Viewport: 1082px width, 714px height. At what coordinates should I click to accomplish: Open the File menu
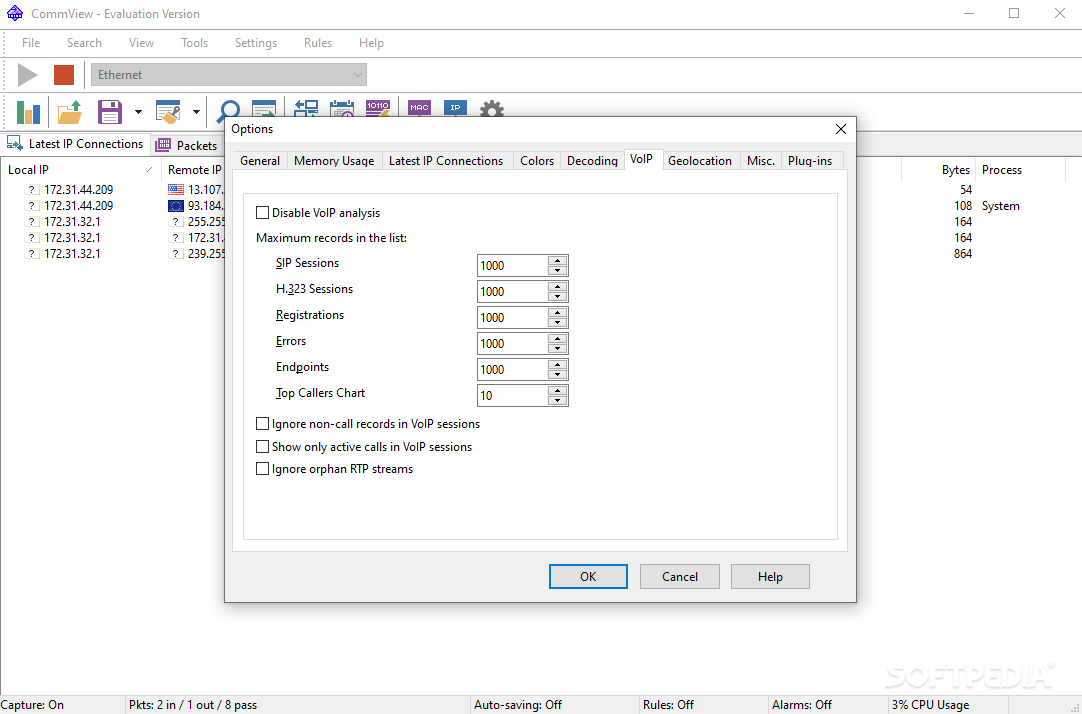(x=31, y=43)
